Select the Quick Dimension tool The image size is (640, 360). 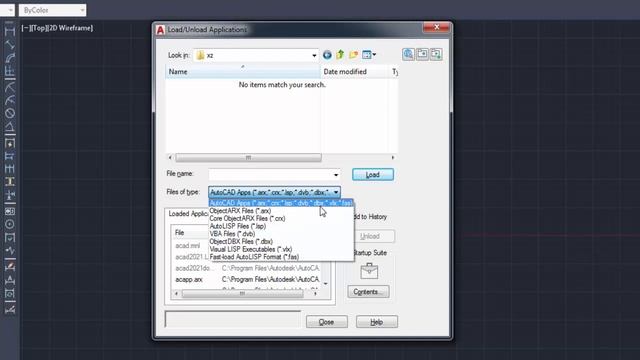[10, 143]
